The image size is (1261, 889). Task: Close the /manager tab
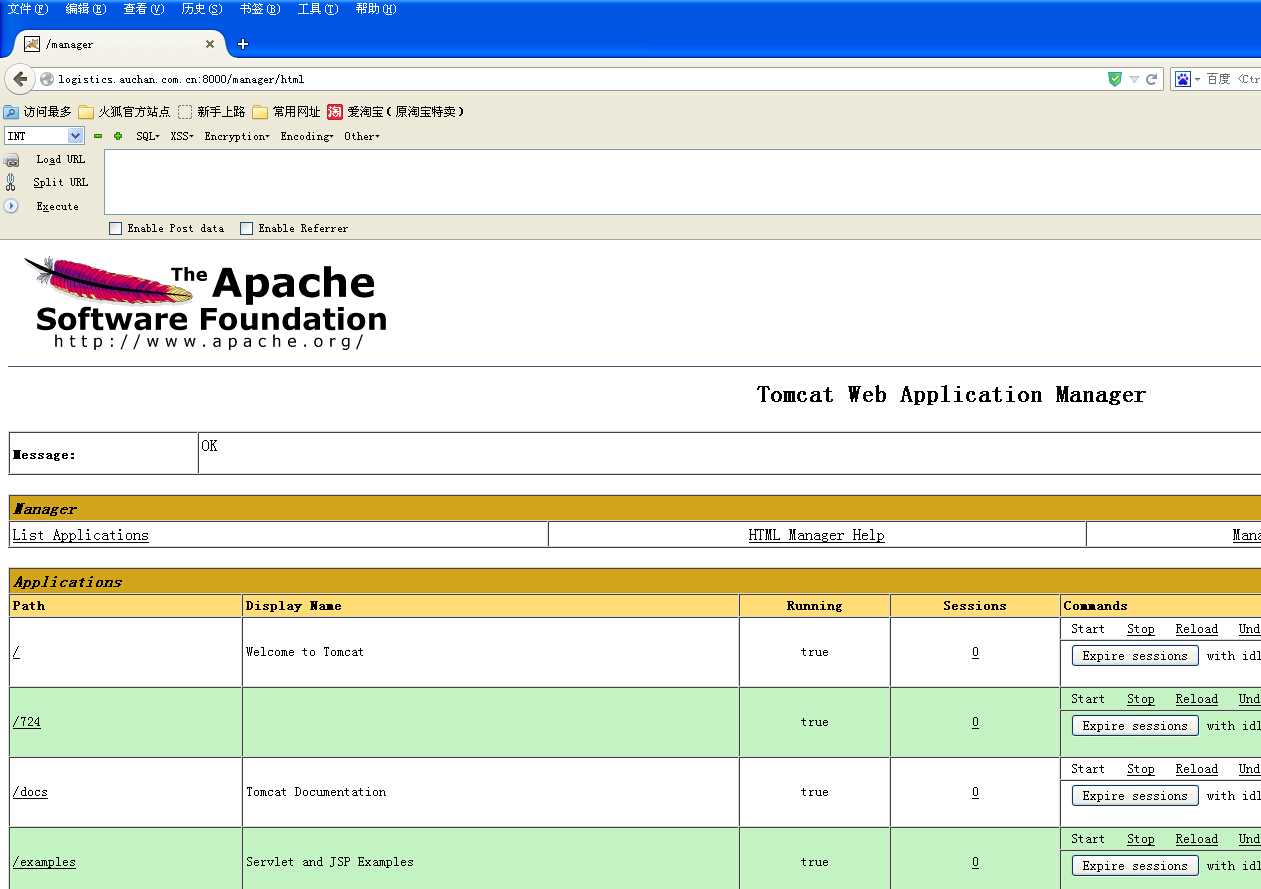click(210, 44)
